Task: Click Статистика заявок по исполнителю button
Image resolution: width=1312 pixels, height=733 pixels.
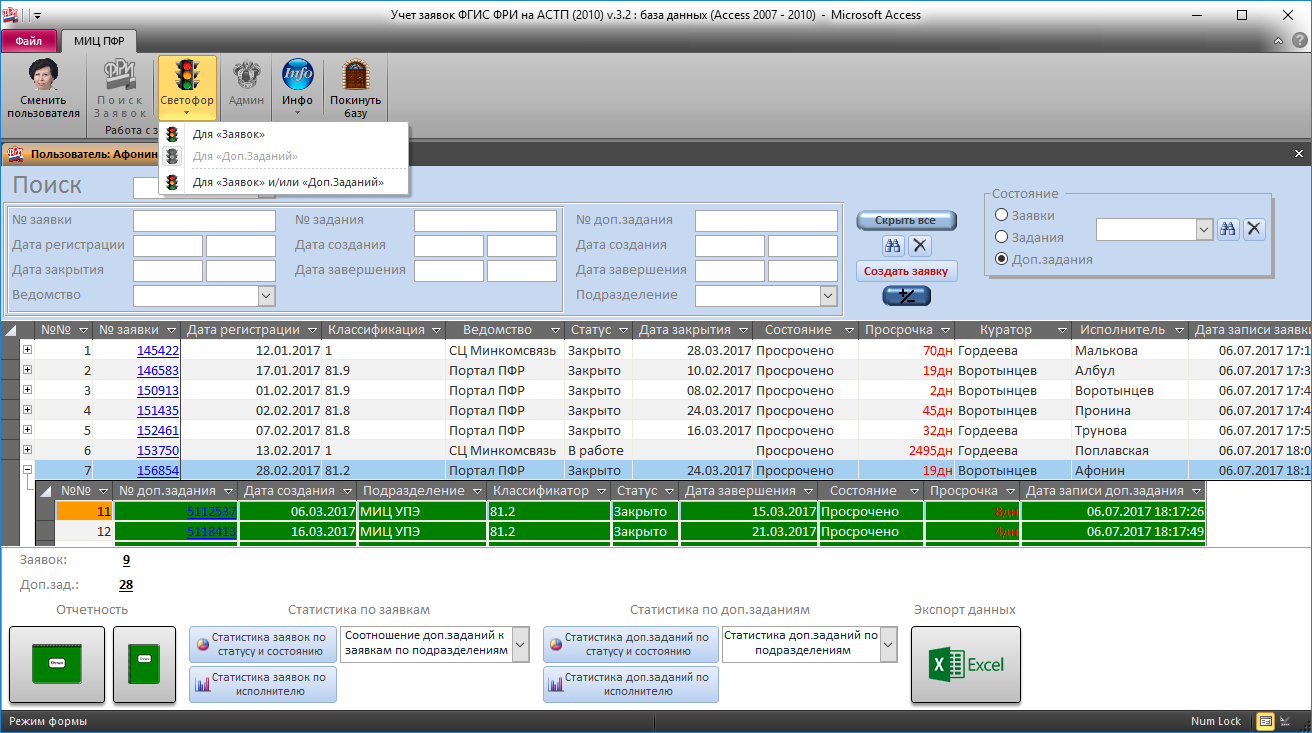Action: click(x=263, y=684)
